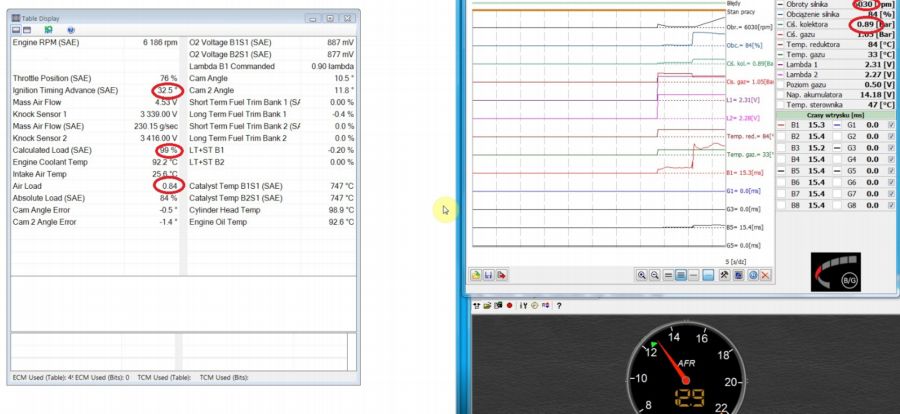Toggle the checkbox beside G8 injector row
Viewport: 900px width, 414px height.
coord(891,206)
